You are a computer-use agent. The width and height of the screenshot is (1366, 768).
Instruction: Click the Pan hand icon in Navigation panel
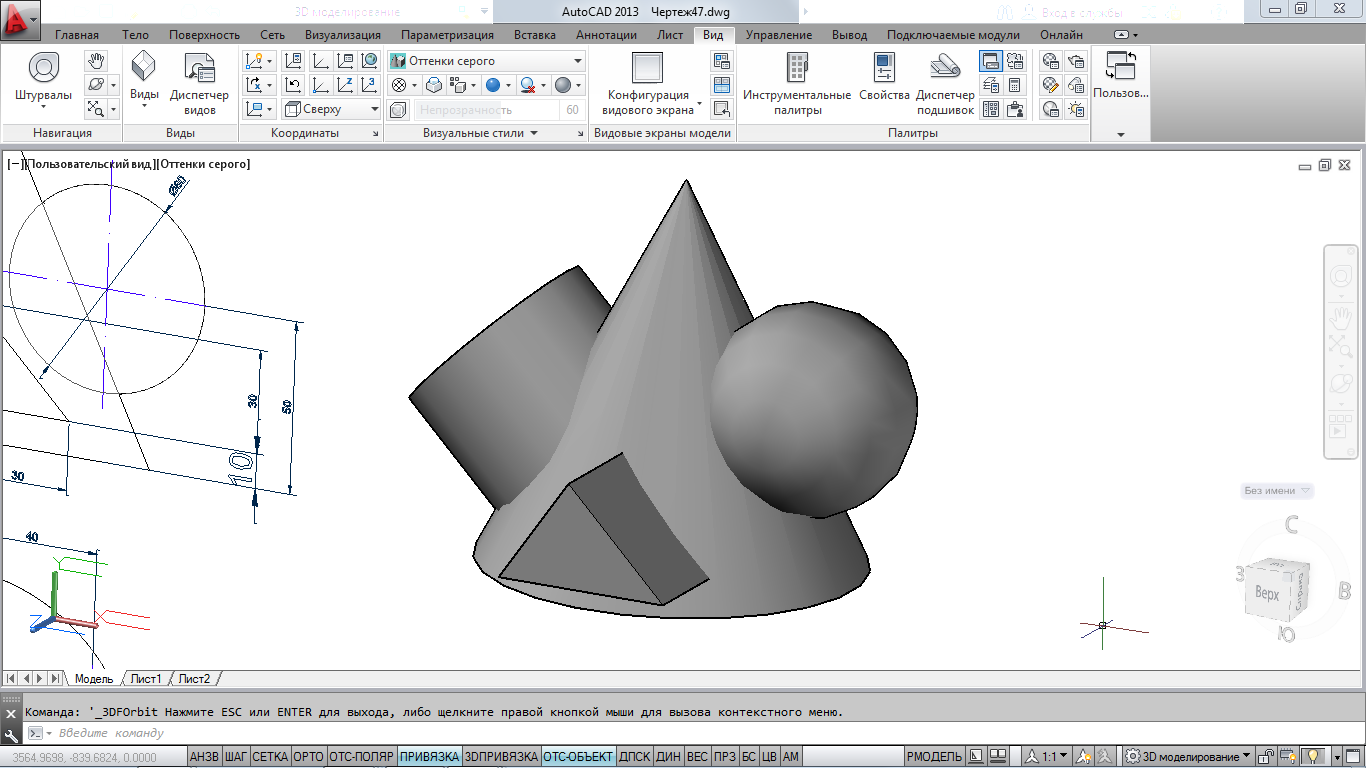(x=96, y=61)
